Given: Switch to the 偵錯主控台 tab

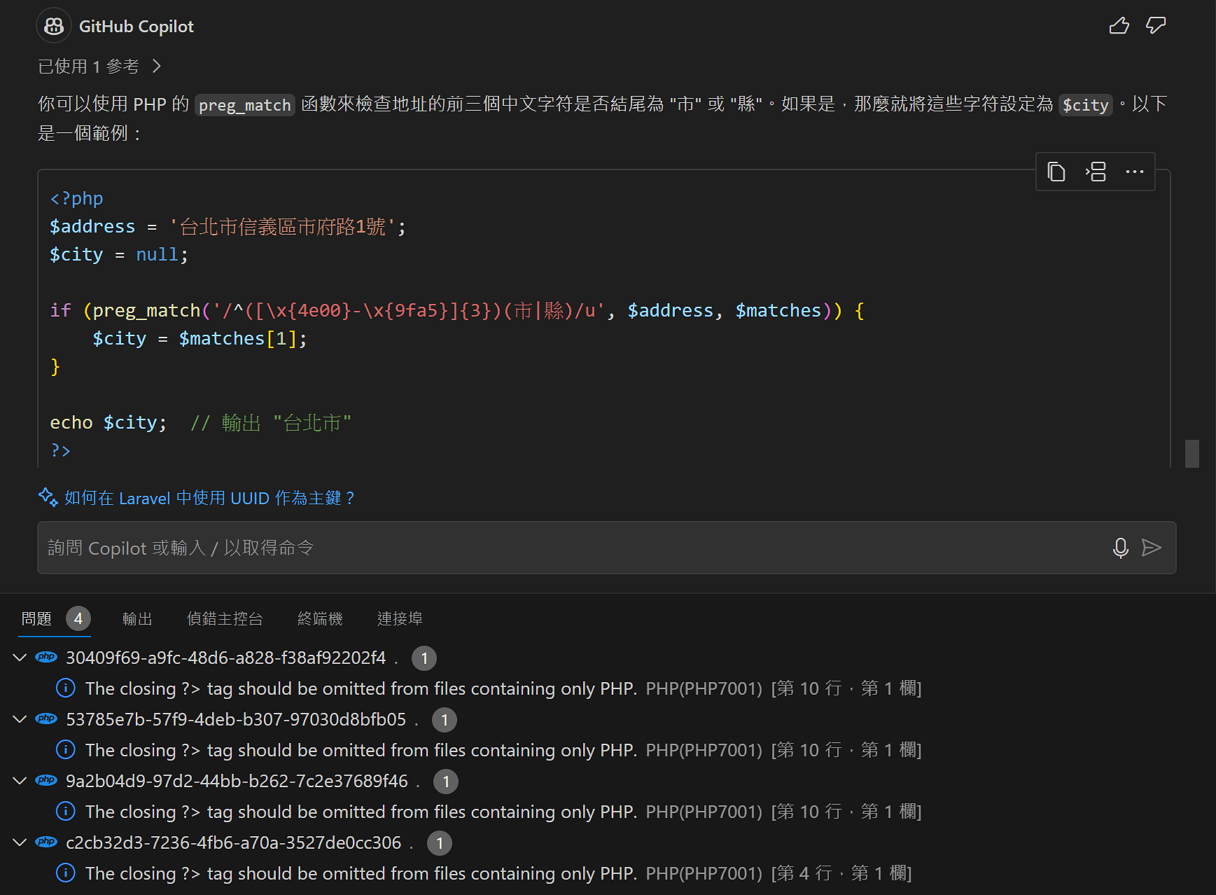Looking at the screenshot, I should pos(225,619).
